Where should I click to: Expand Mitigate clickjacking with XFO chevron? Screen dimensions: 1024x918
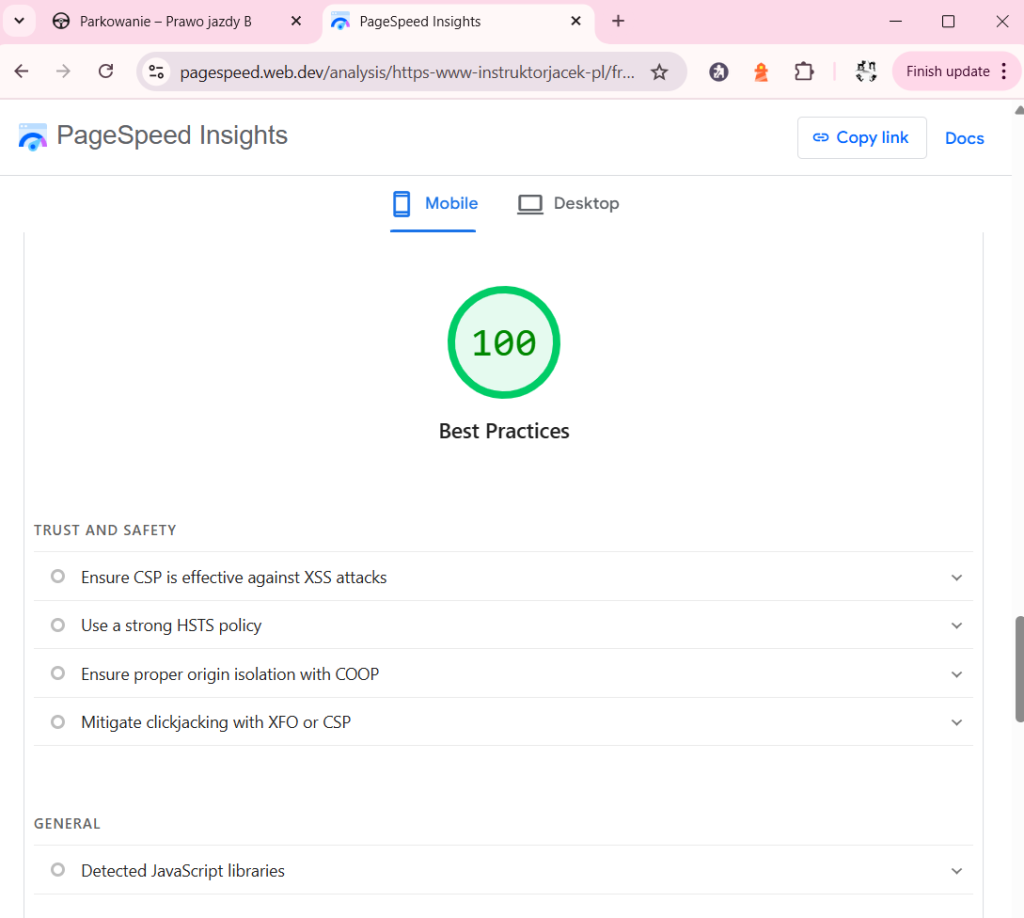956,722
